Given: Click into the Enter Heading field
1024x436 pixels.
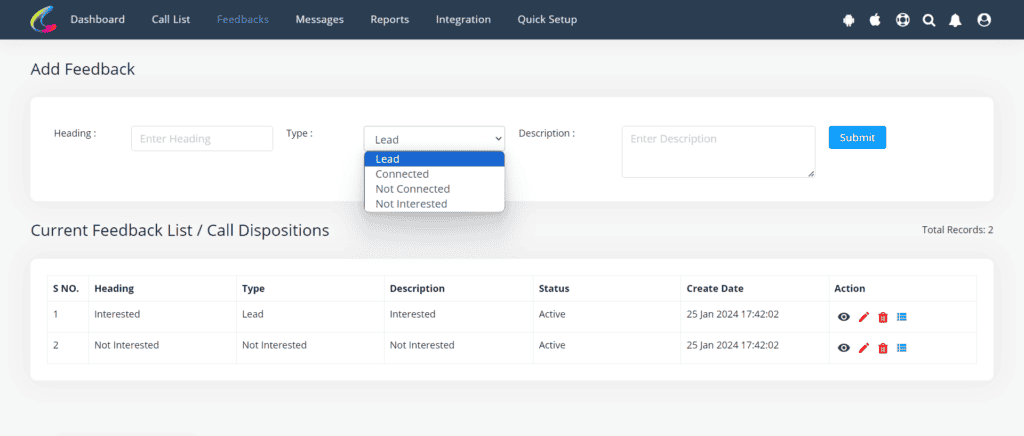Looking at the screenshot, I should [202, 139].
